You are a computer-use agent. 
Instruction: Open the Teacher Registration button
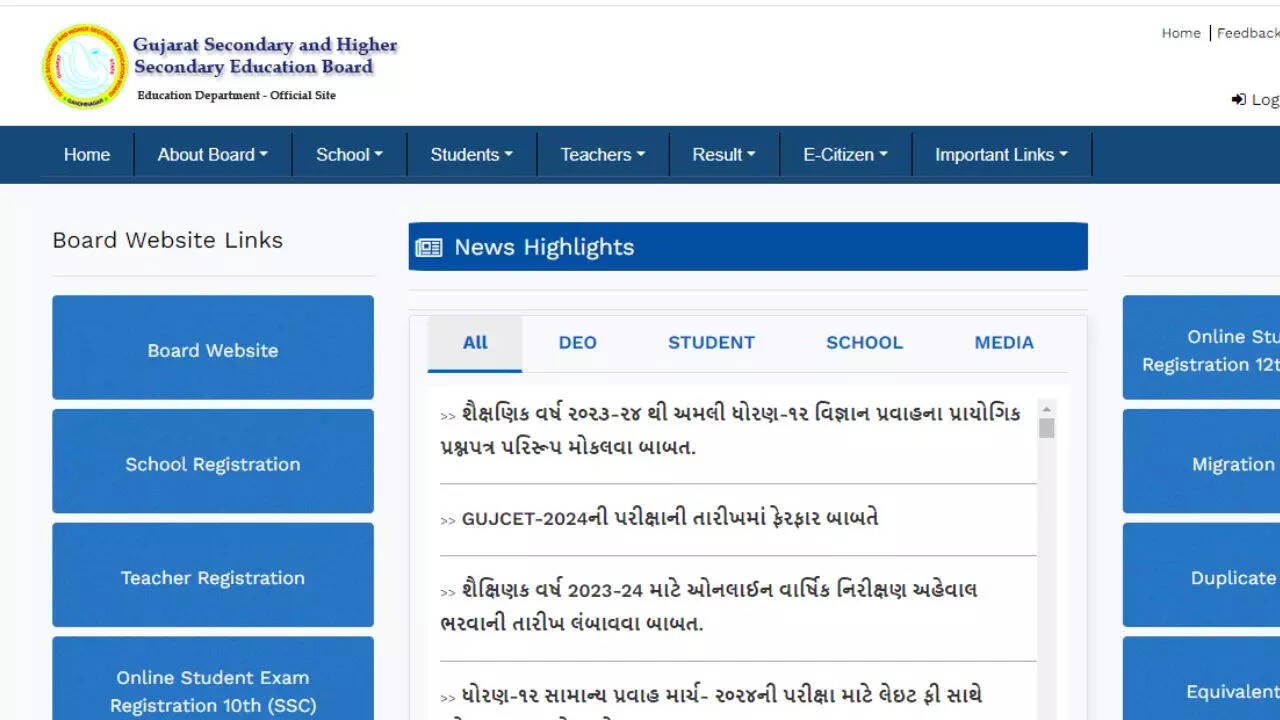[x=213, y=576]
